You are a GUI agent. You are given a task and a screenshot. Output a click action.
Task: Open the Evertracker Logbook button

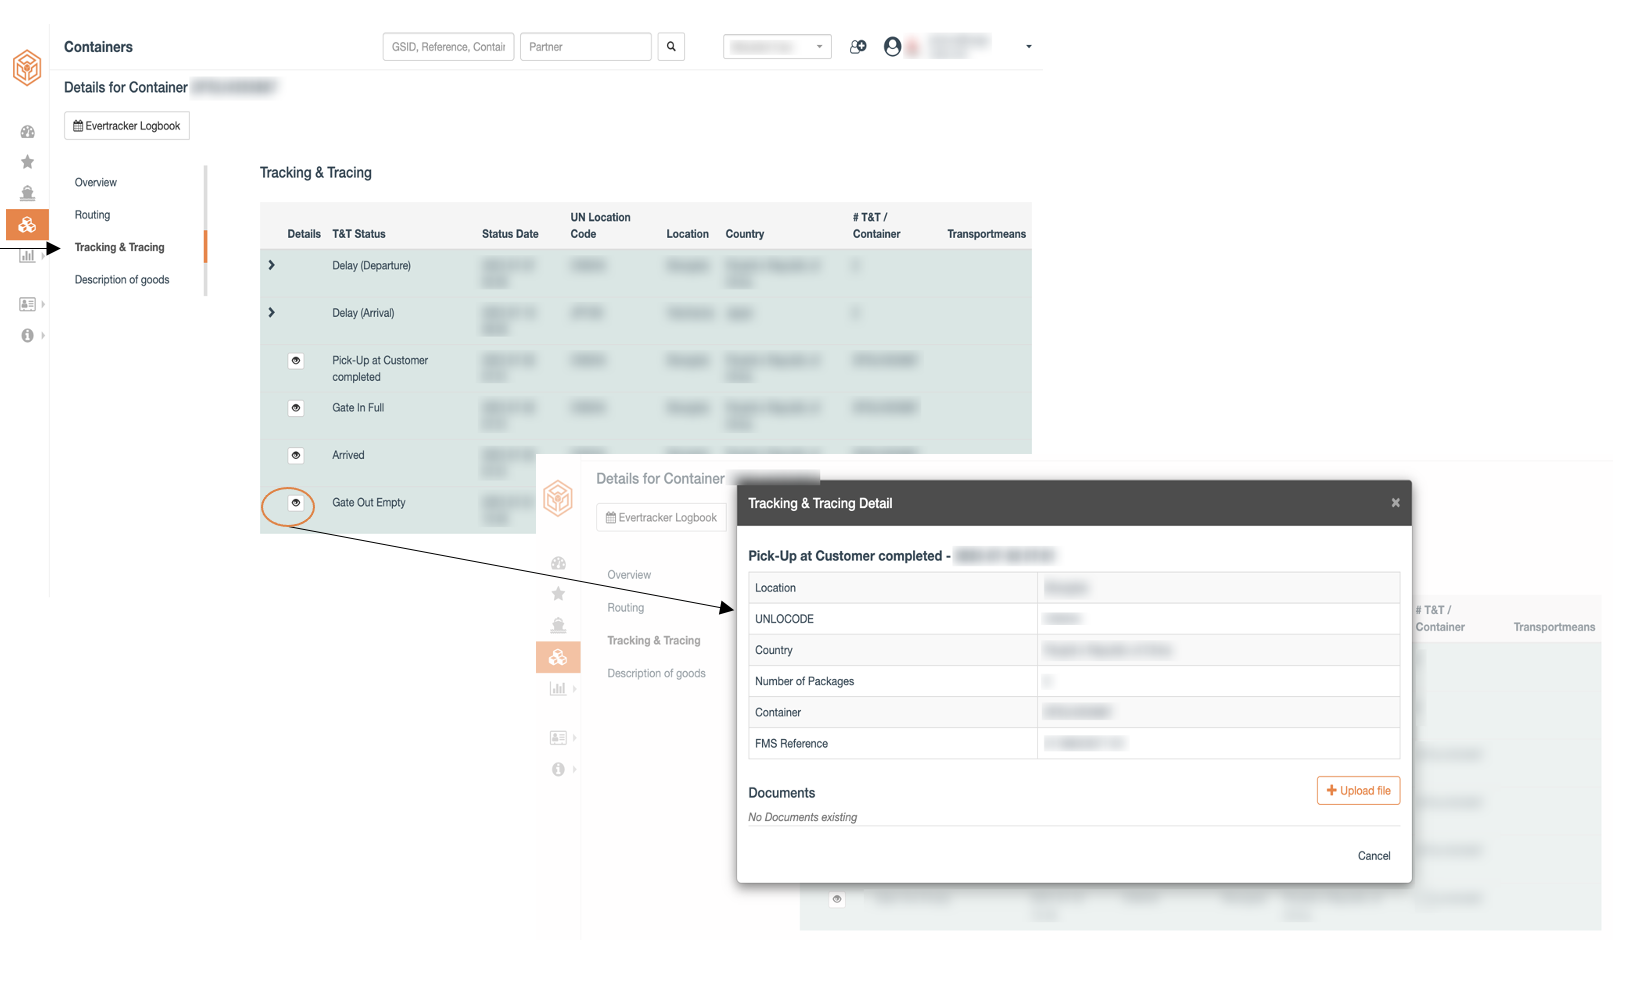click(x=127, y=126)
